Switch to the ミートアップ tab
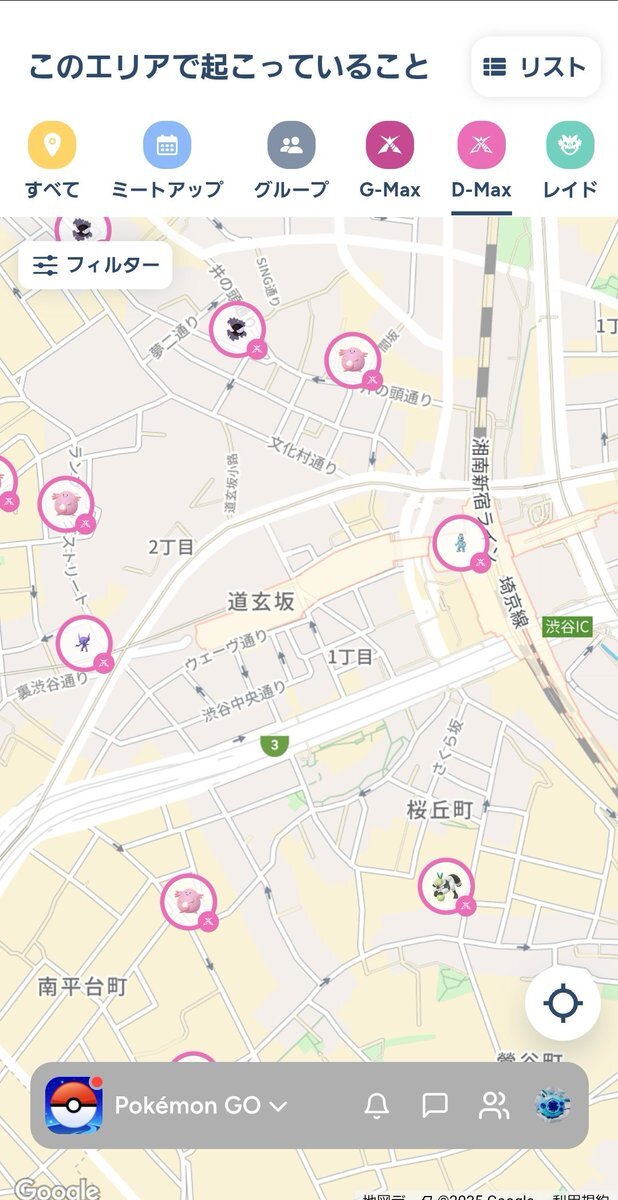Screen dimensions: 618x1200 167,146
